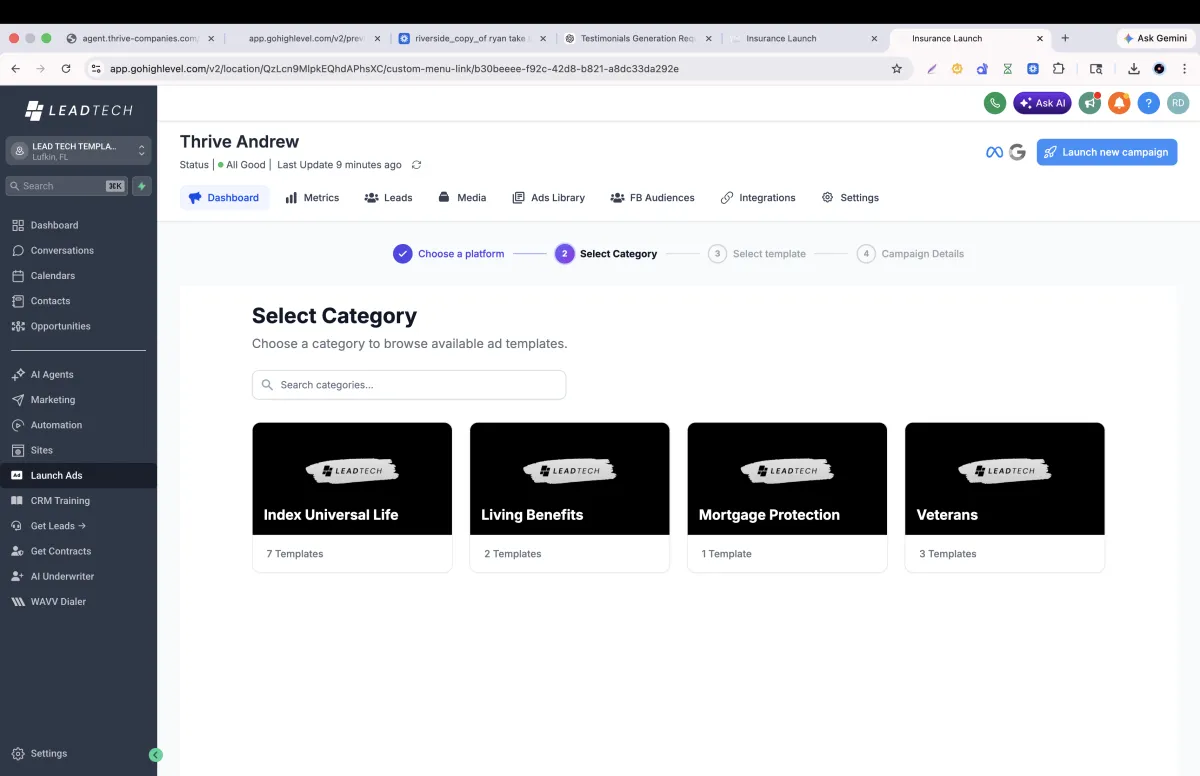Open the Ads Library tab
Viewport: 1200px width, 776px height.
(548, 198)
